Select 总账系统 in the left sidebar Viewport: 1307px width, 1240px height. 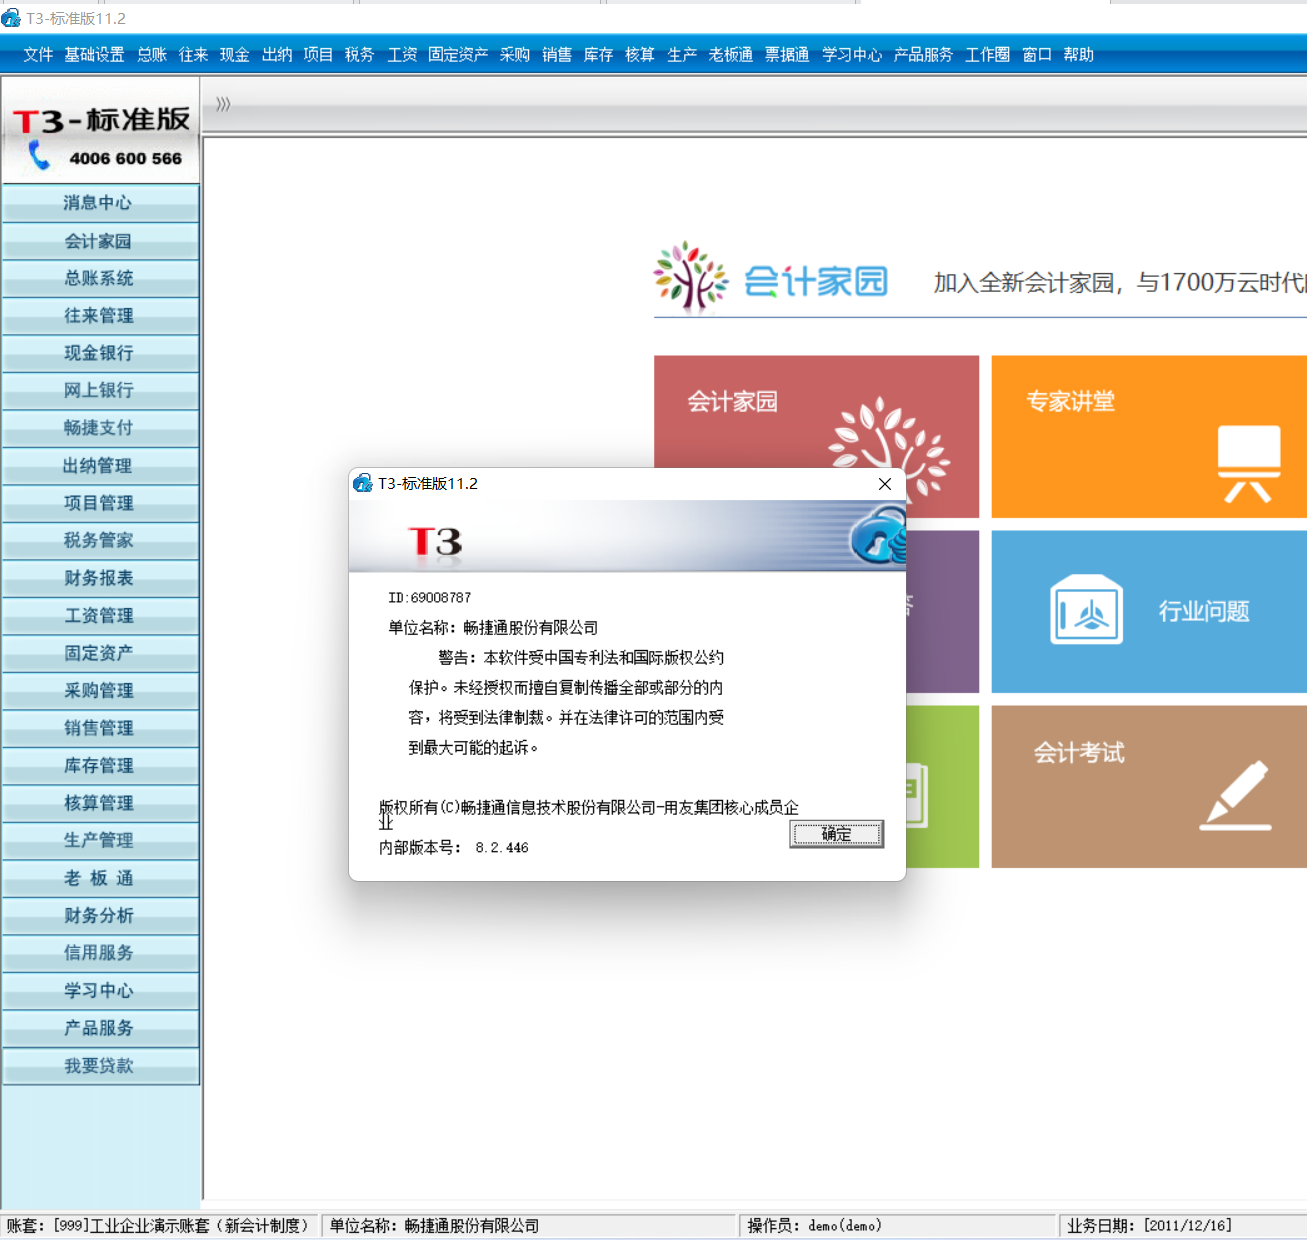[99, 278]
